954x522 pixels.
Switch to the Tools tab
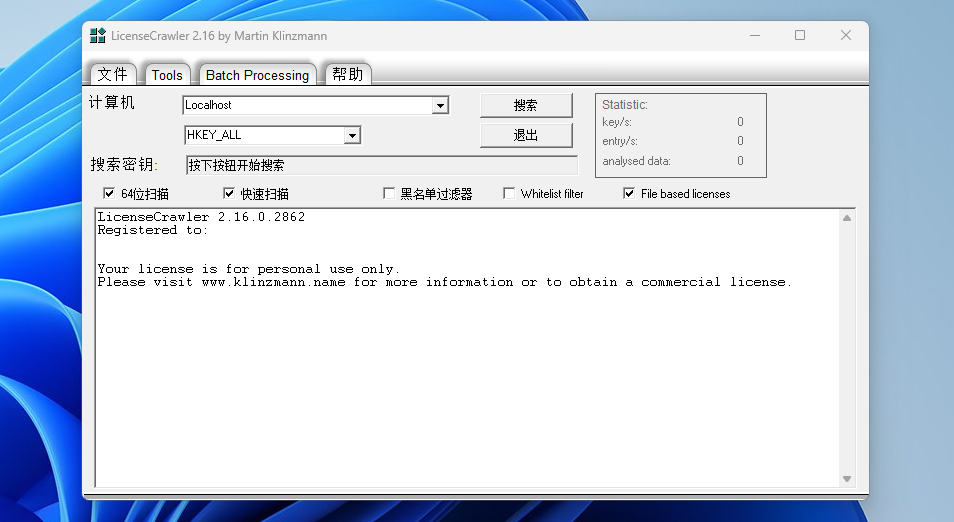[x=167, y=75]
